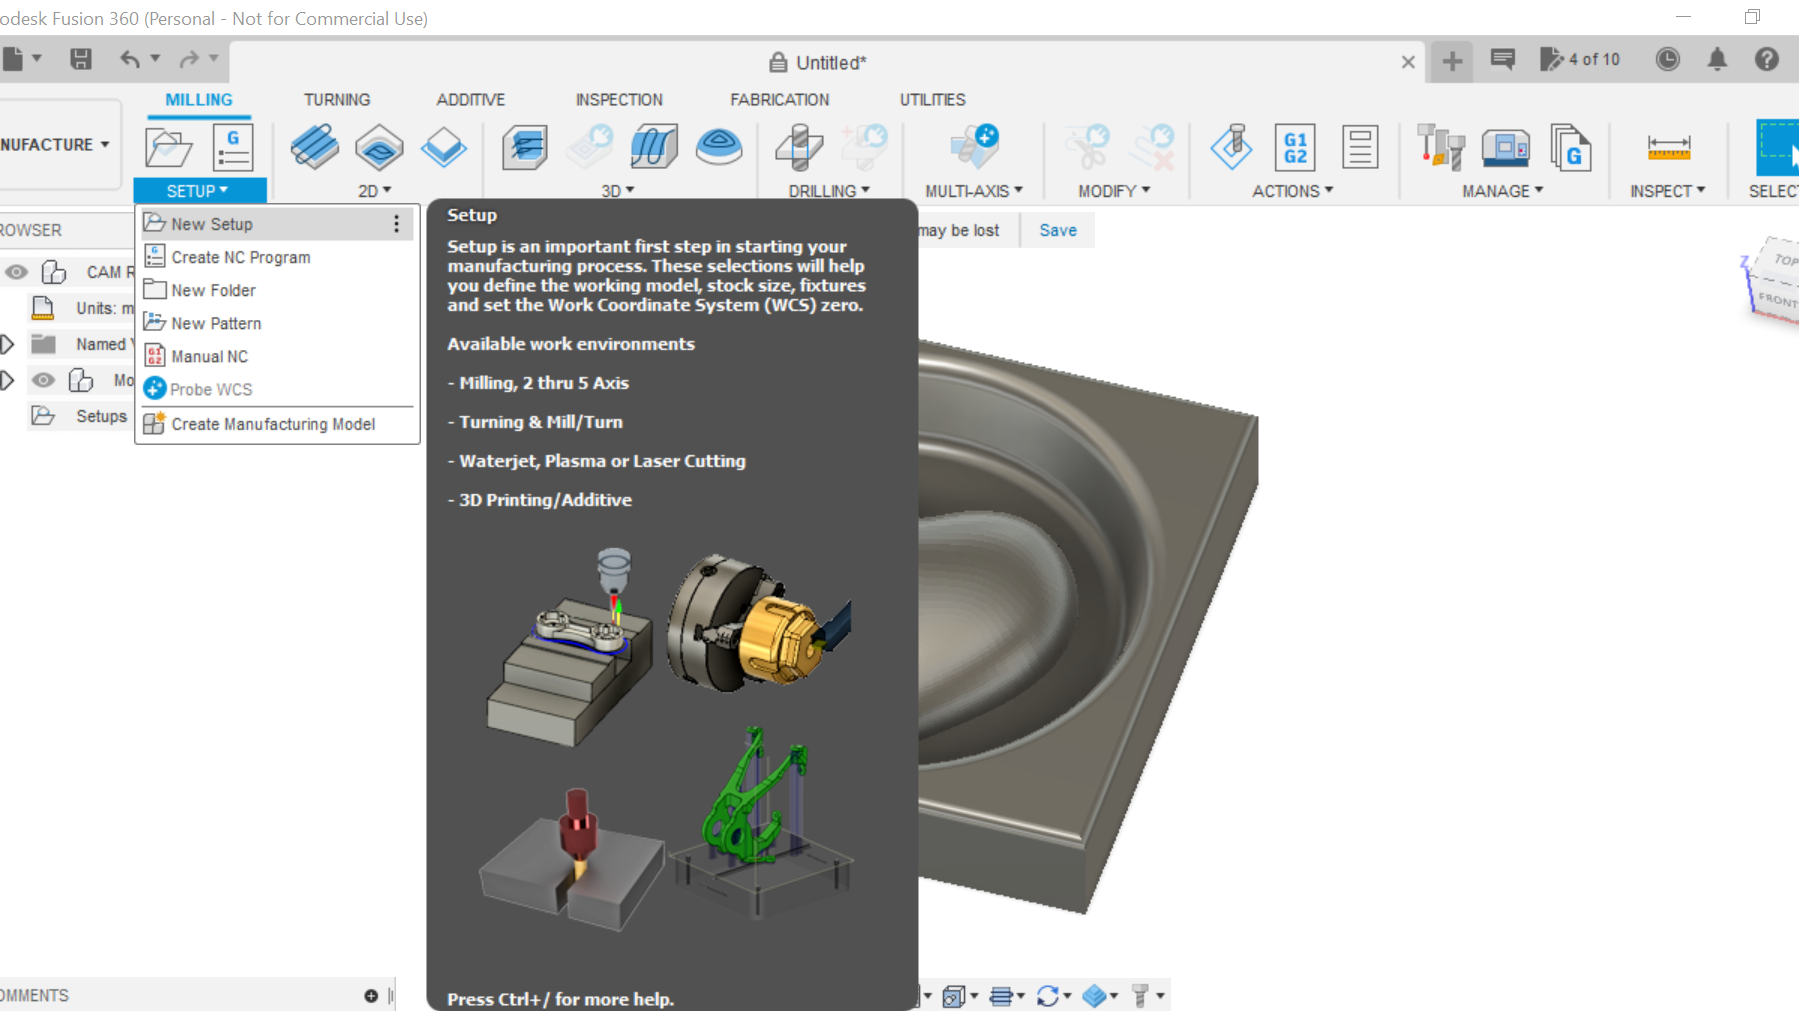
Task: Close the Untitled document tab
Action: pyautogui.click(x=1408, y=62)
